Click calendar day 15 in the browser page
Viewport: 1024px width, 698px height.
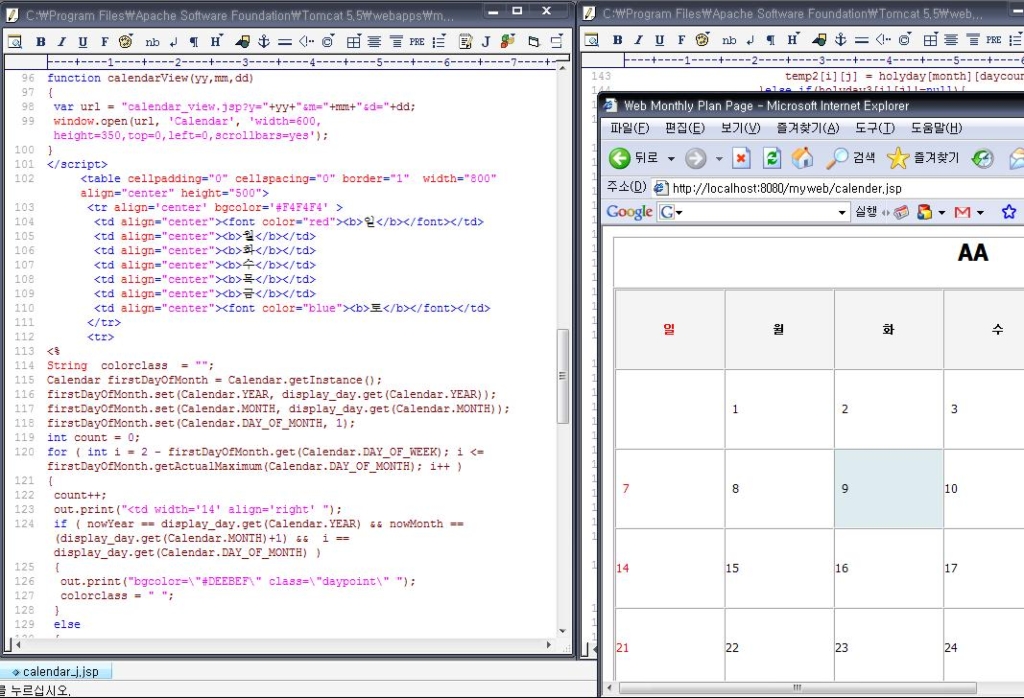click(733, 568)
